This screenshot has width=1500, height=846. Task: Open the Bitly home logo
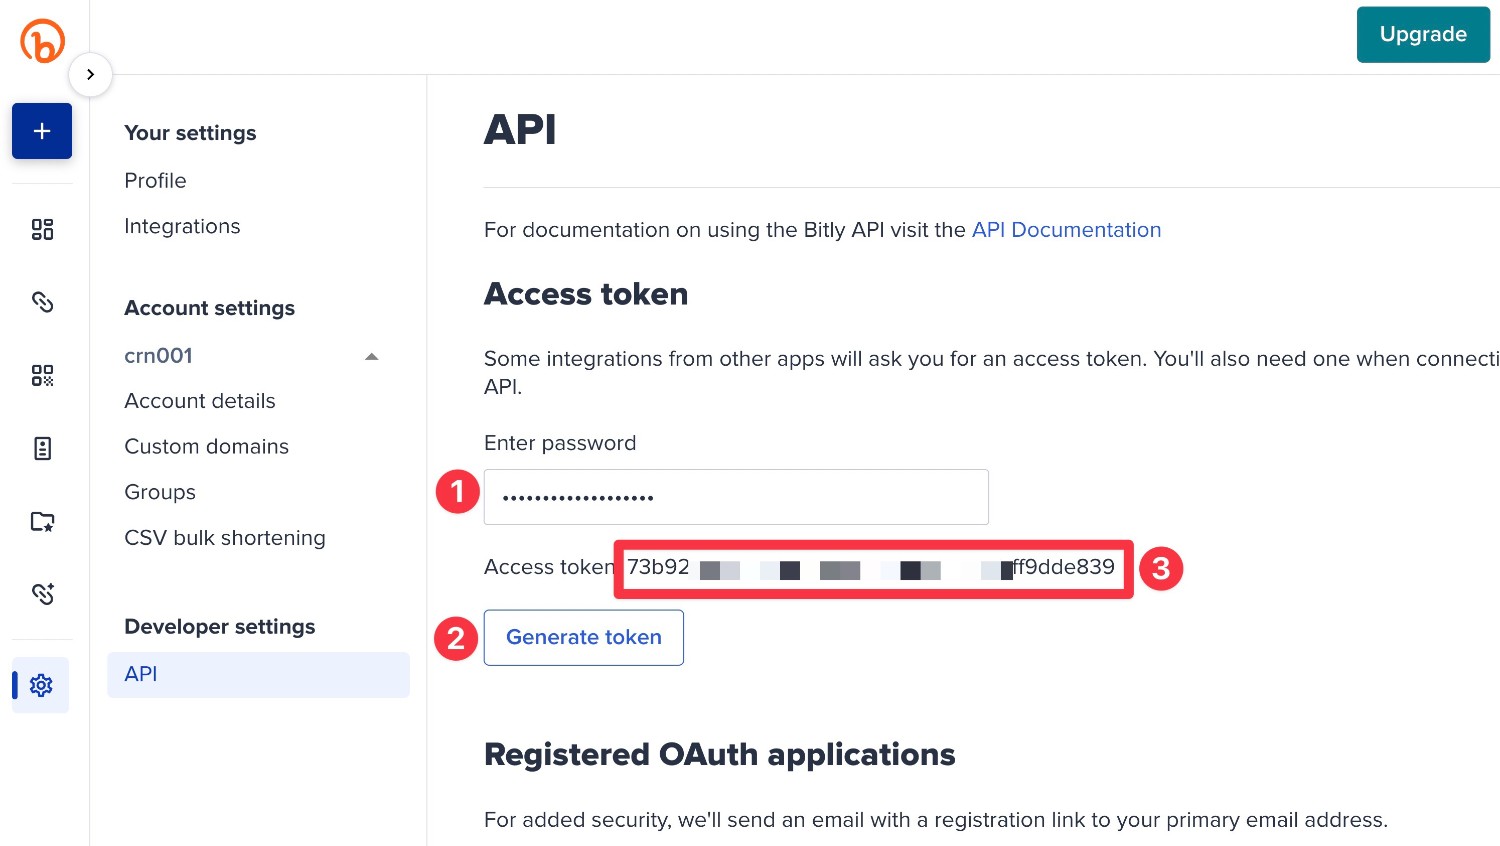pyautogui.click(x=42, y=41)
